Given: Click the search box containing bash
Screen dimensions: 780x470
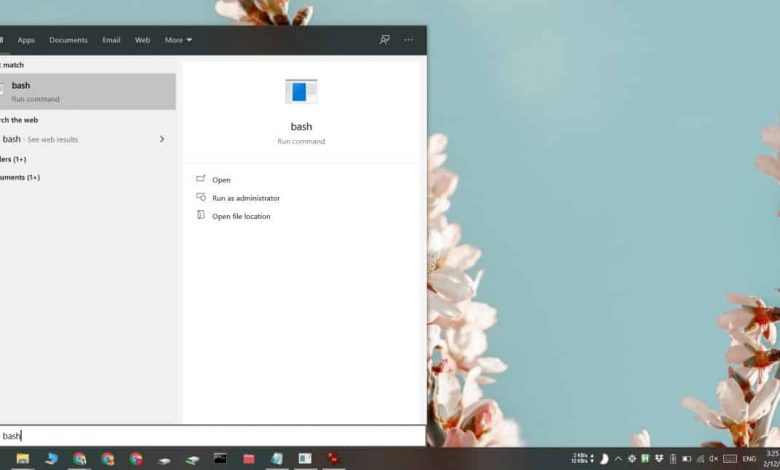Looking at the screenshot, I should (213, 436).
